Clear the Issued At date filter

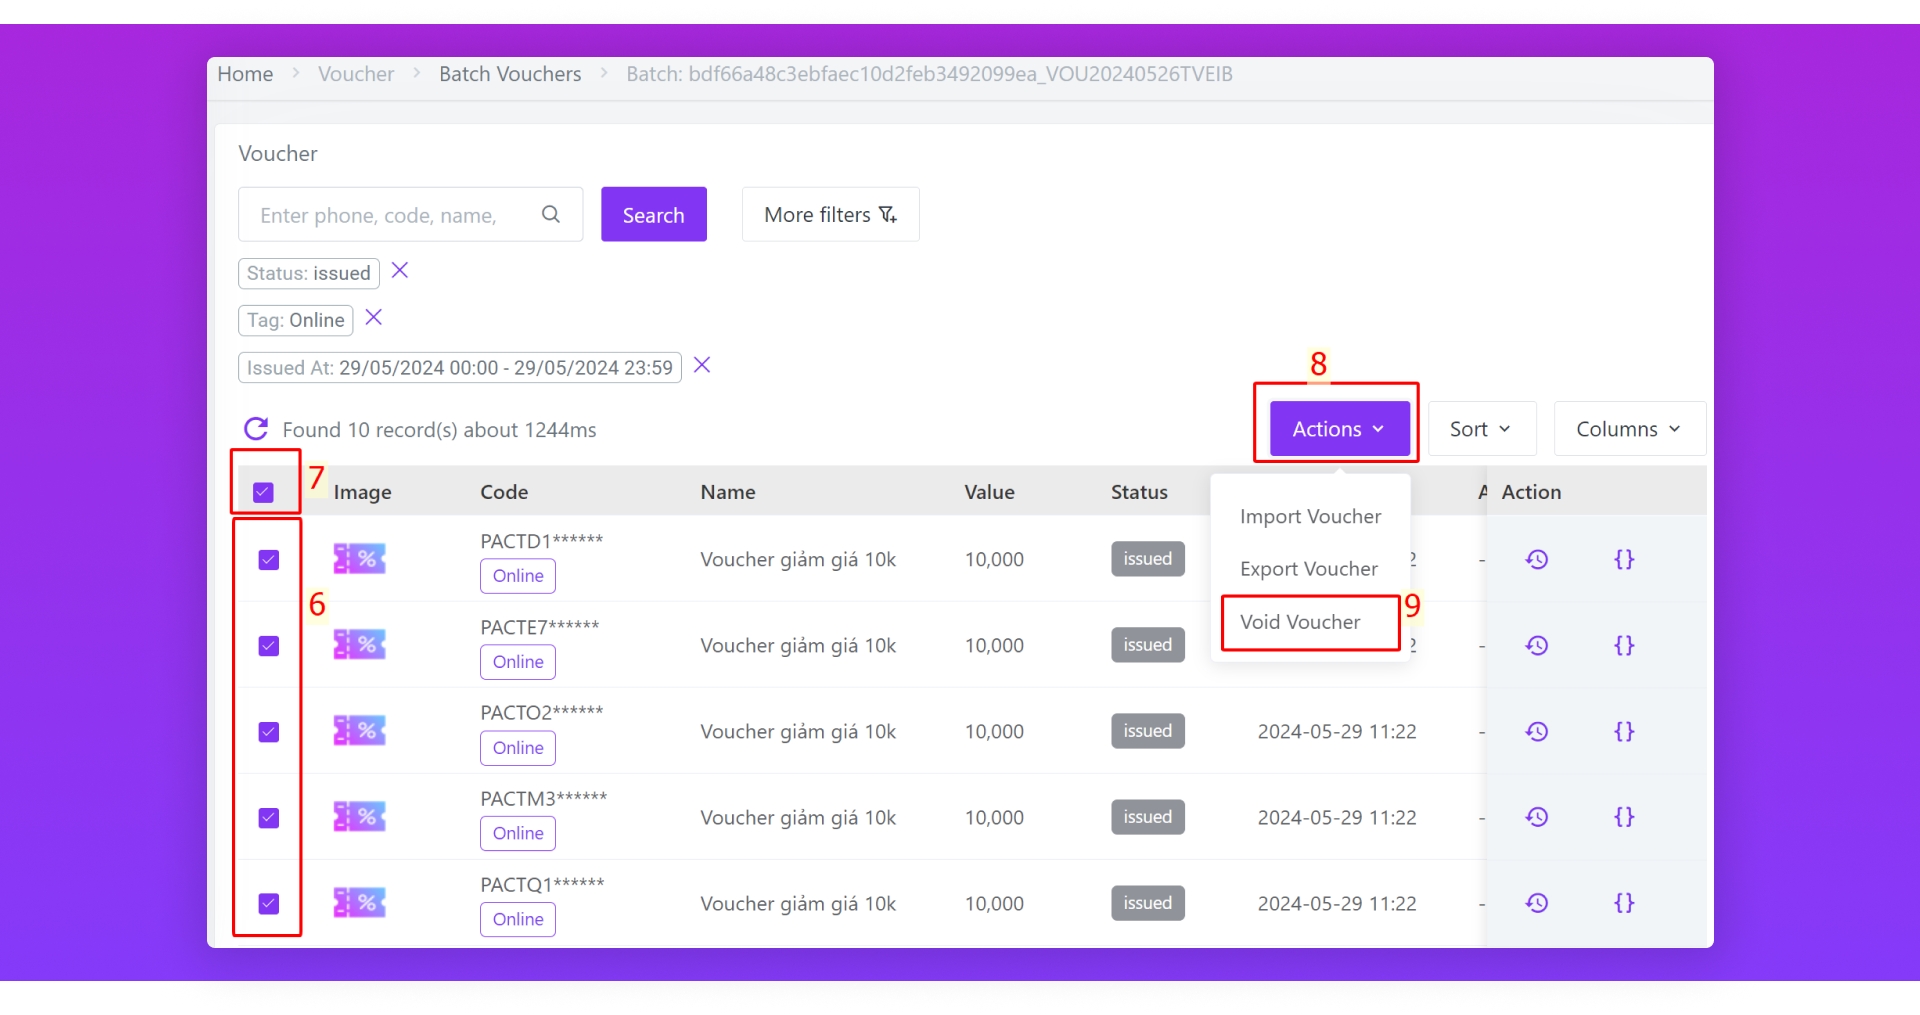tap(702, 365)
